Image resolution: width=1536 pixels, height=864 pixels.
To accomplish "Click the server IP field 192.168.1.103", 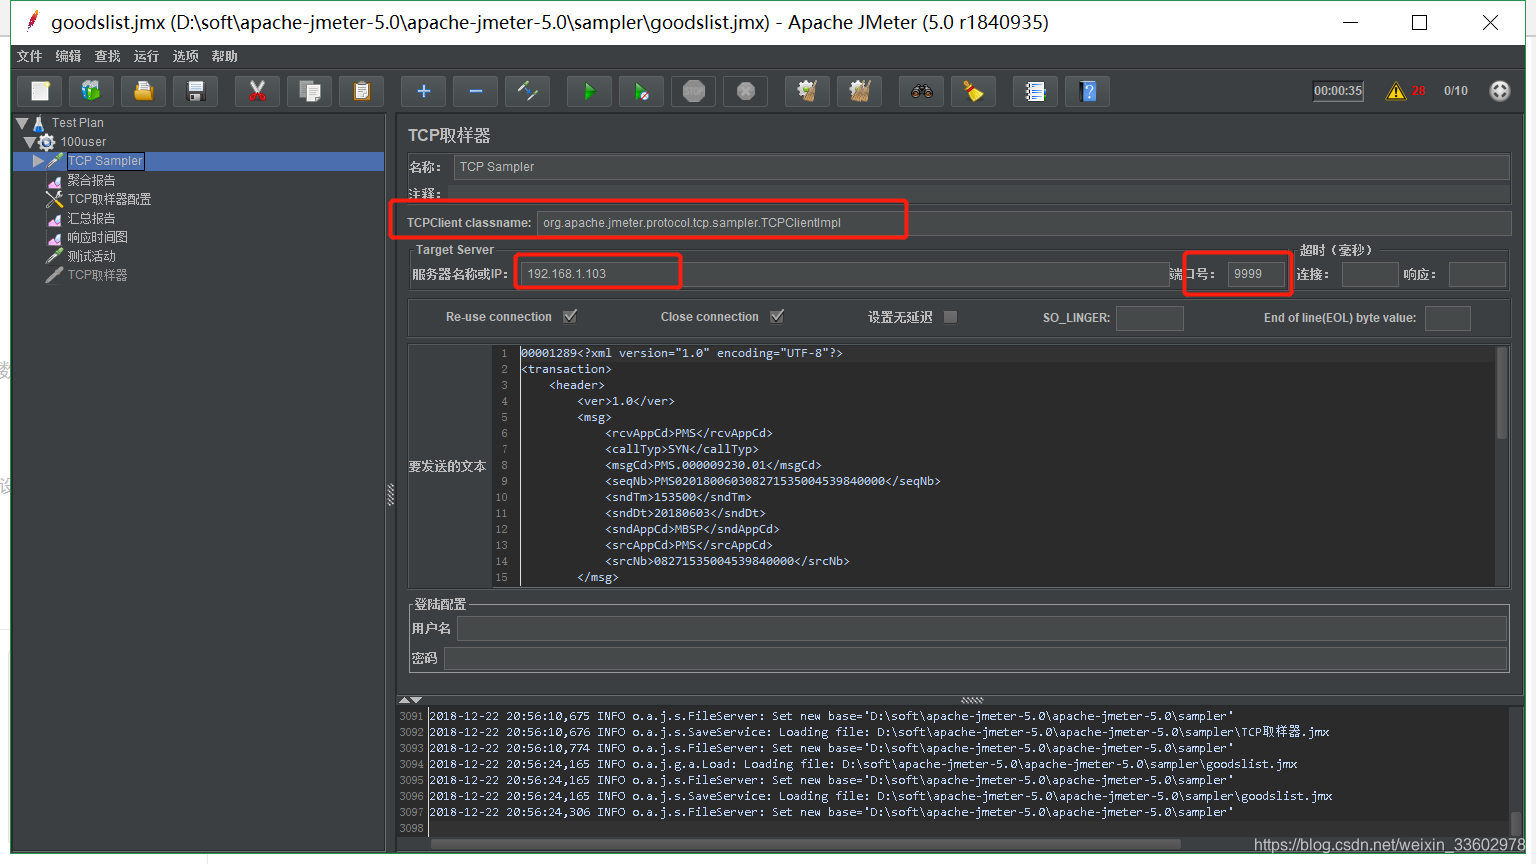I will tap(844, 274).
